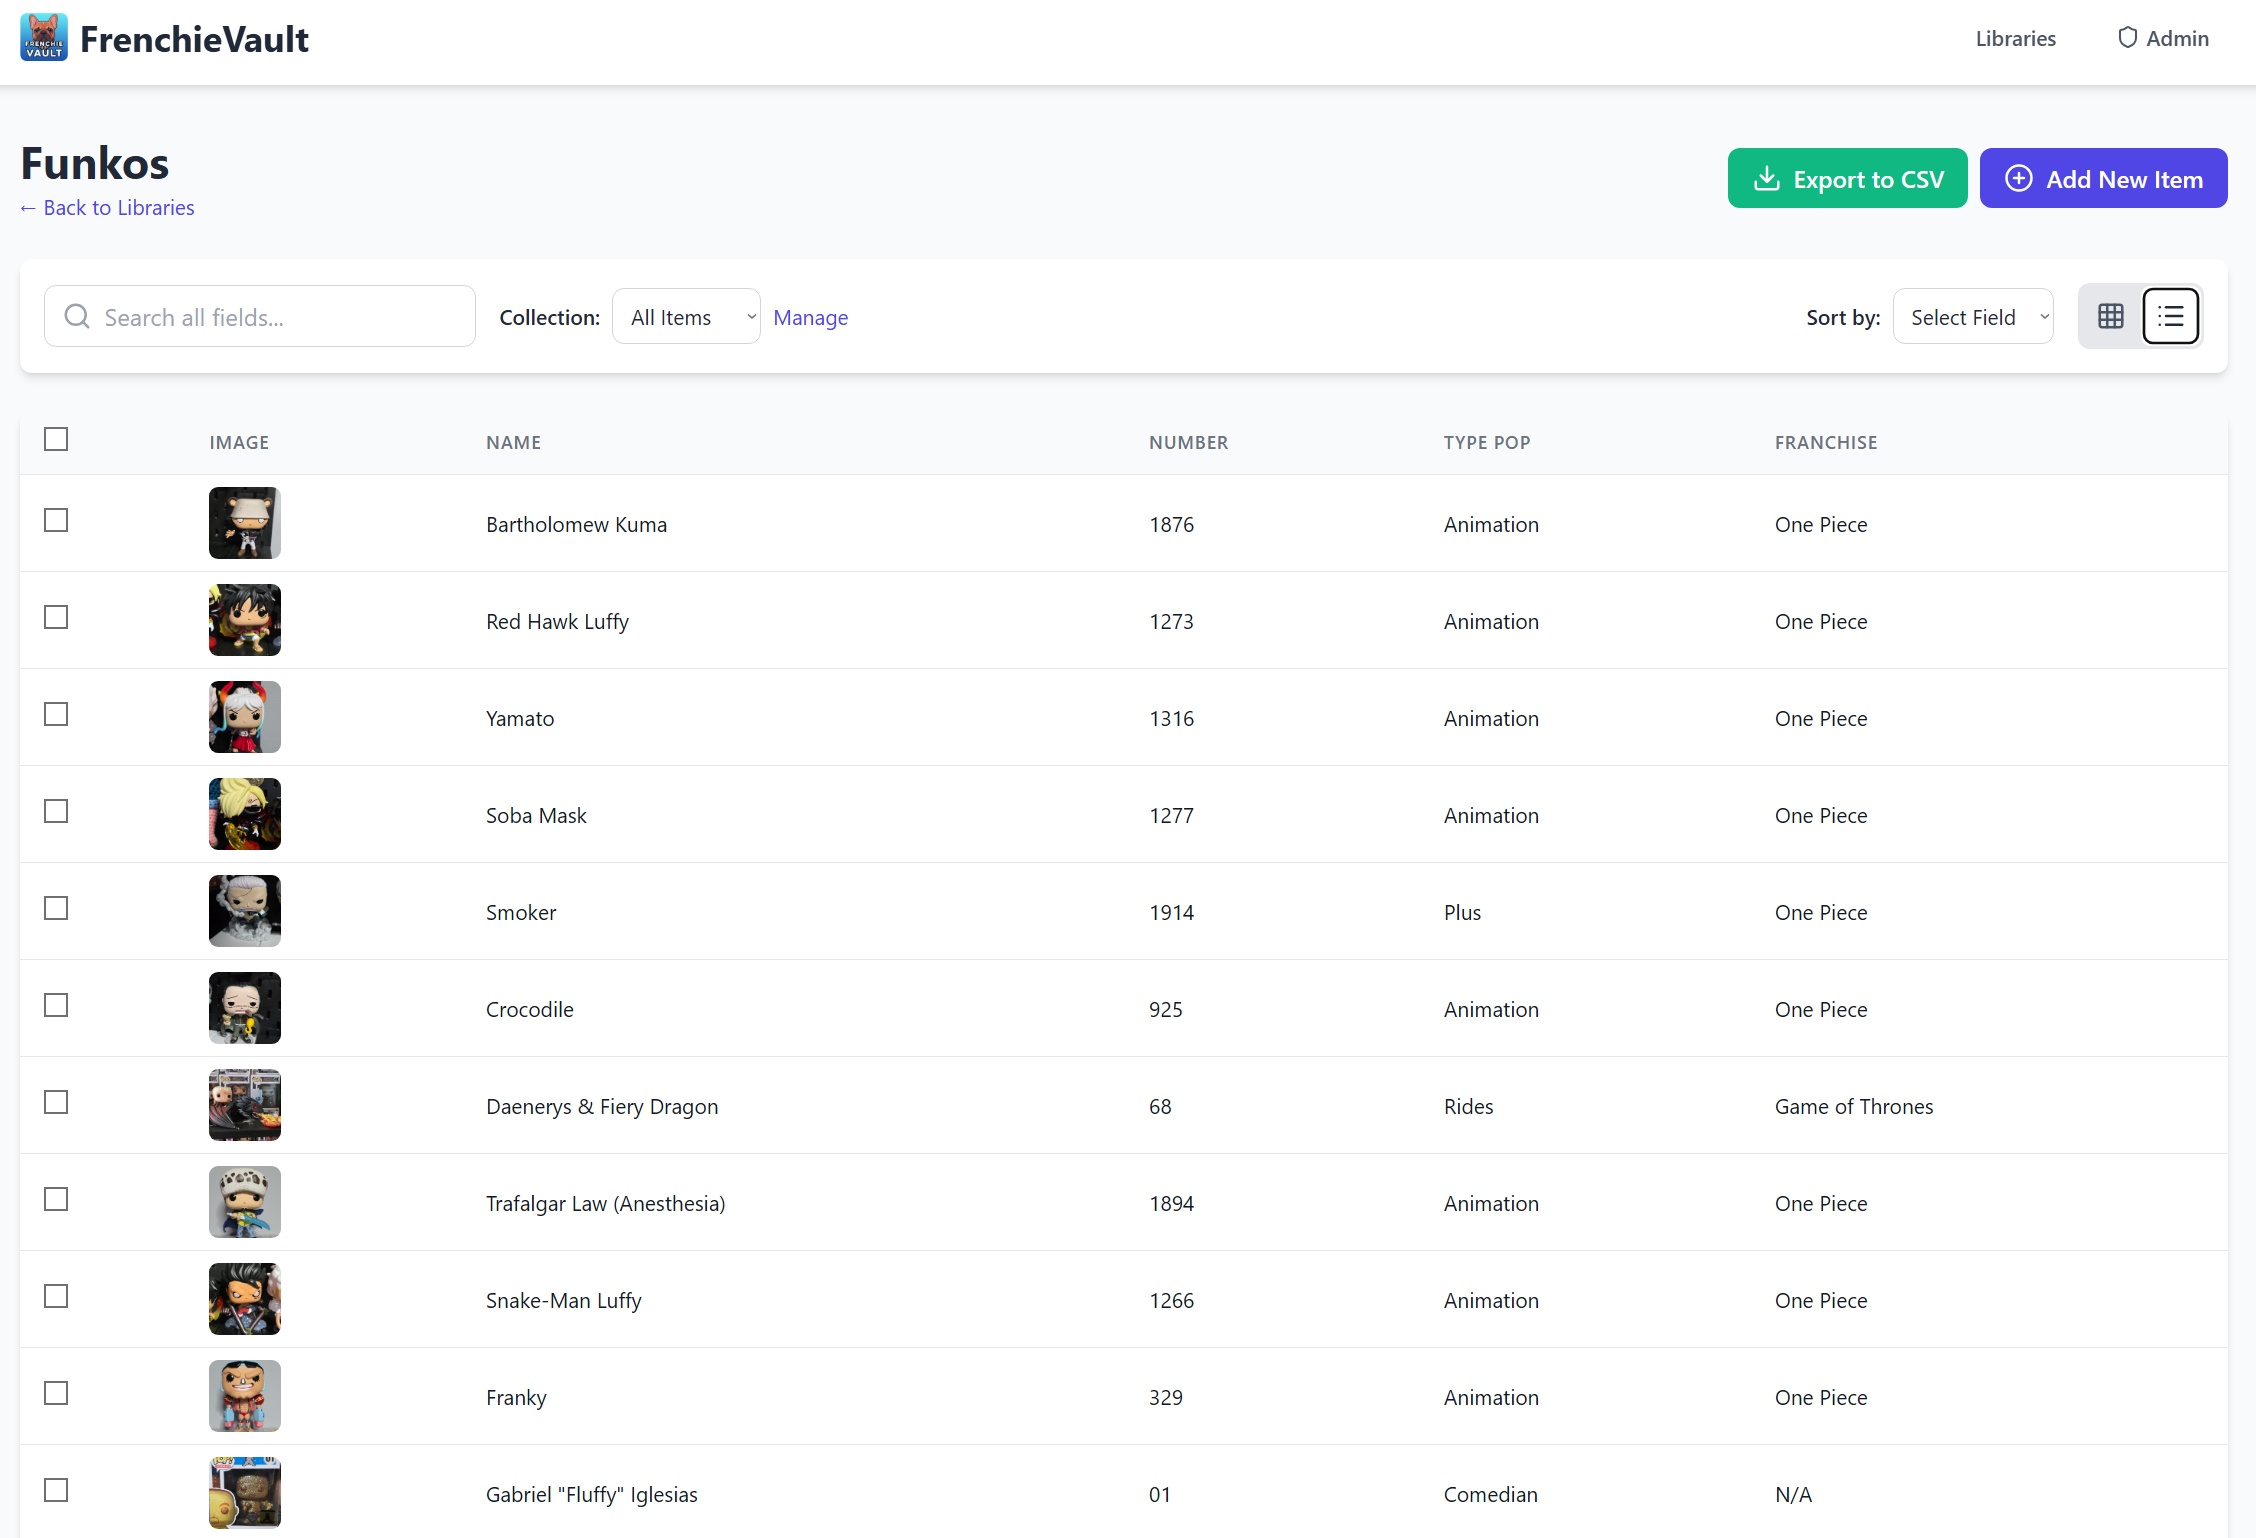Click the number 1914 cell
The width and height of the screenshot is (2256, 1538).
1172,913
